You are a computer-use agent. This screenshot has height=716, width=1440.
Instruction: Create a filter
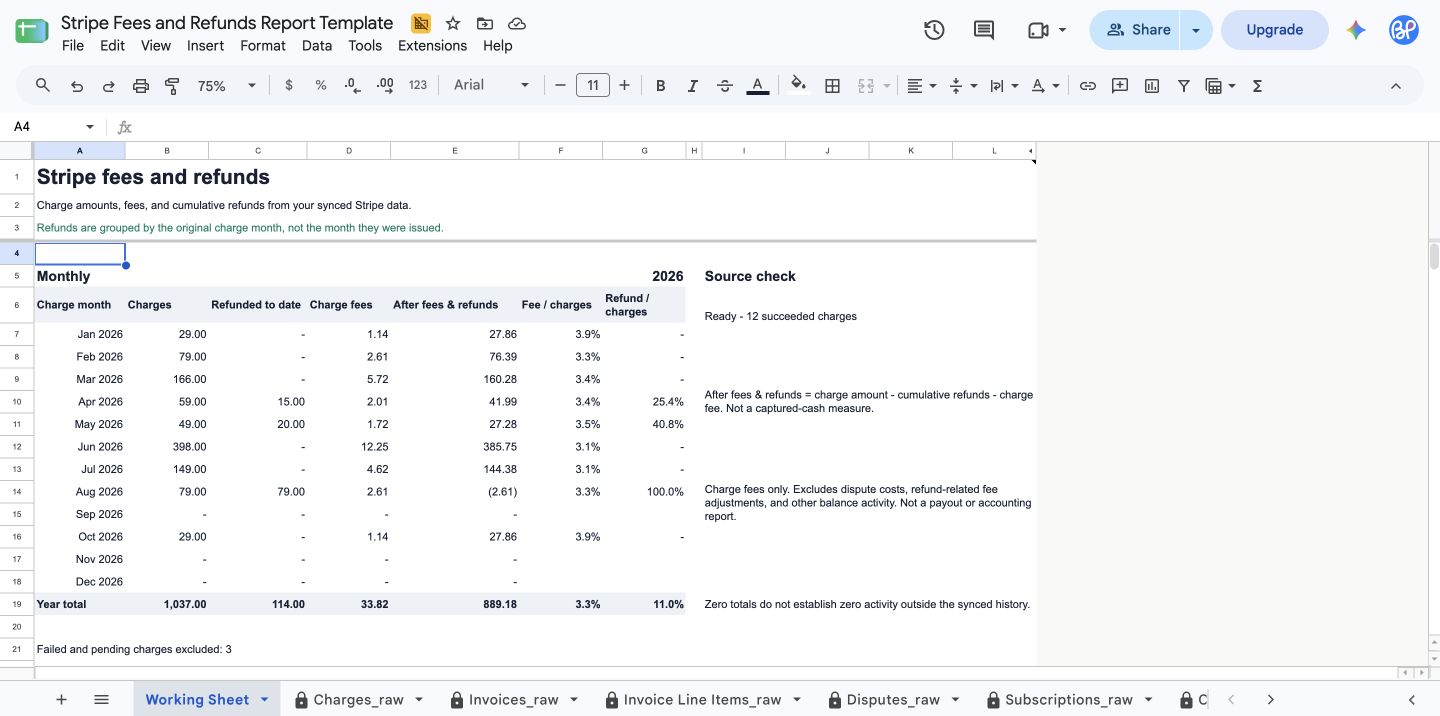point(1184,86)
